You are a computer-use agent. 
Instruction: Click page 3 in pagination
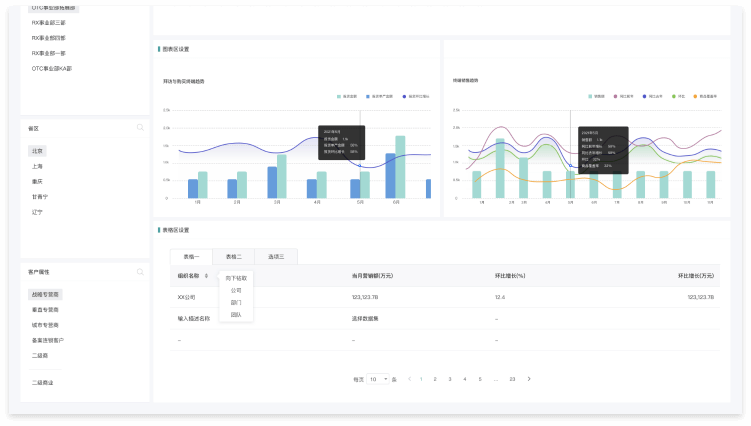(451, 379)
